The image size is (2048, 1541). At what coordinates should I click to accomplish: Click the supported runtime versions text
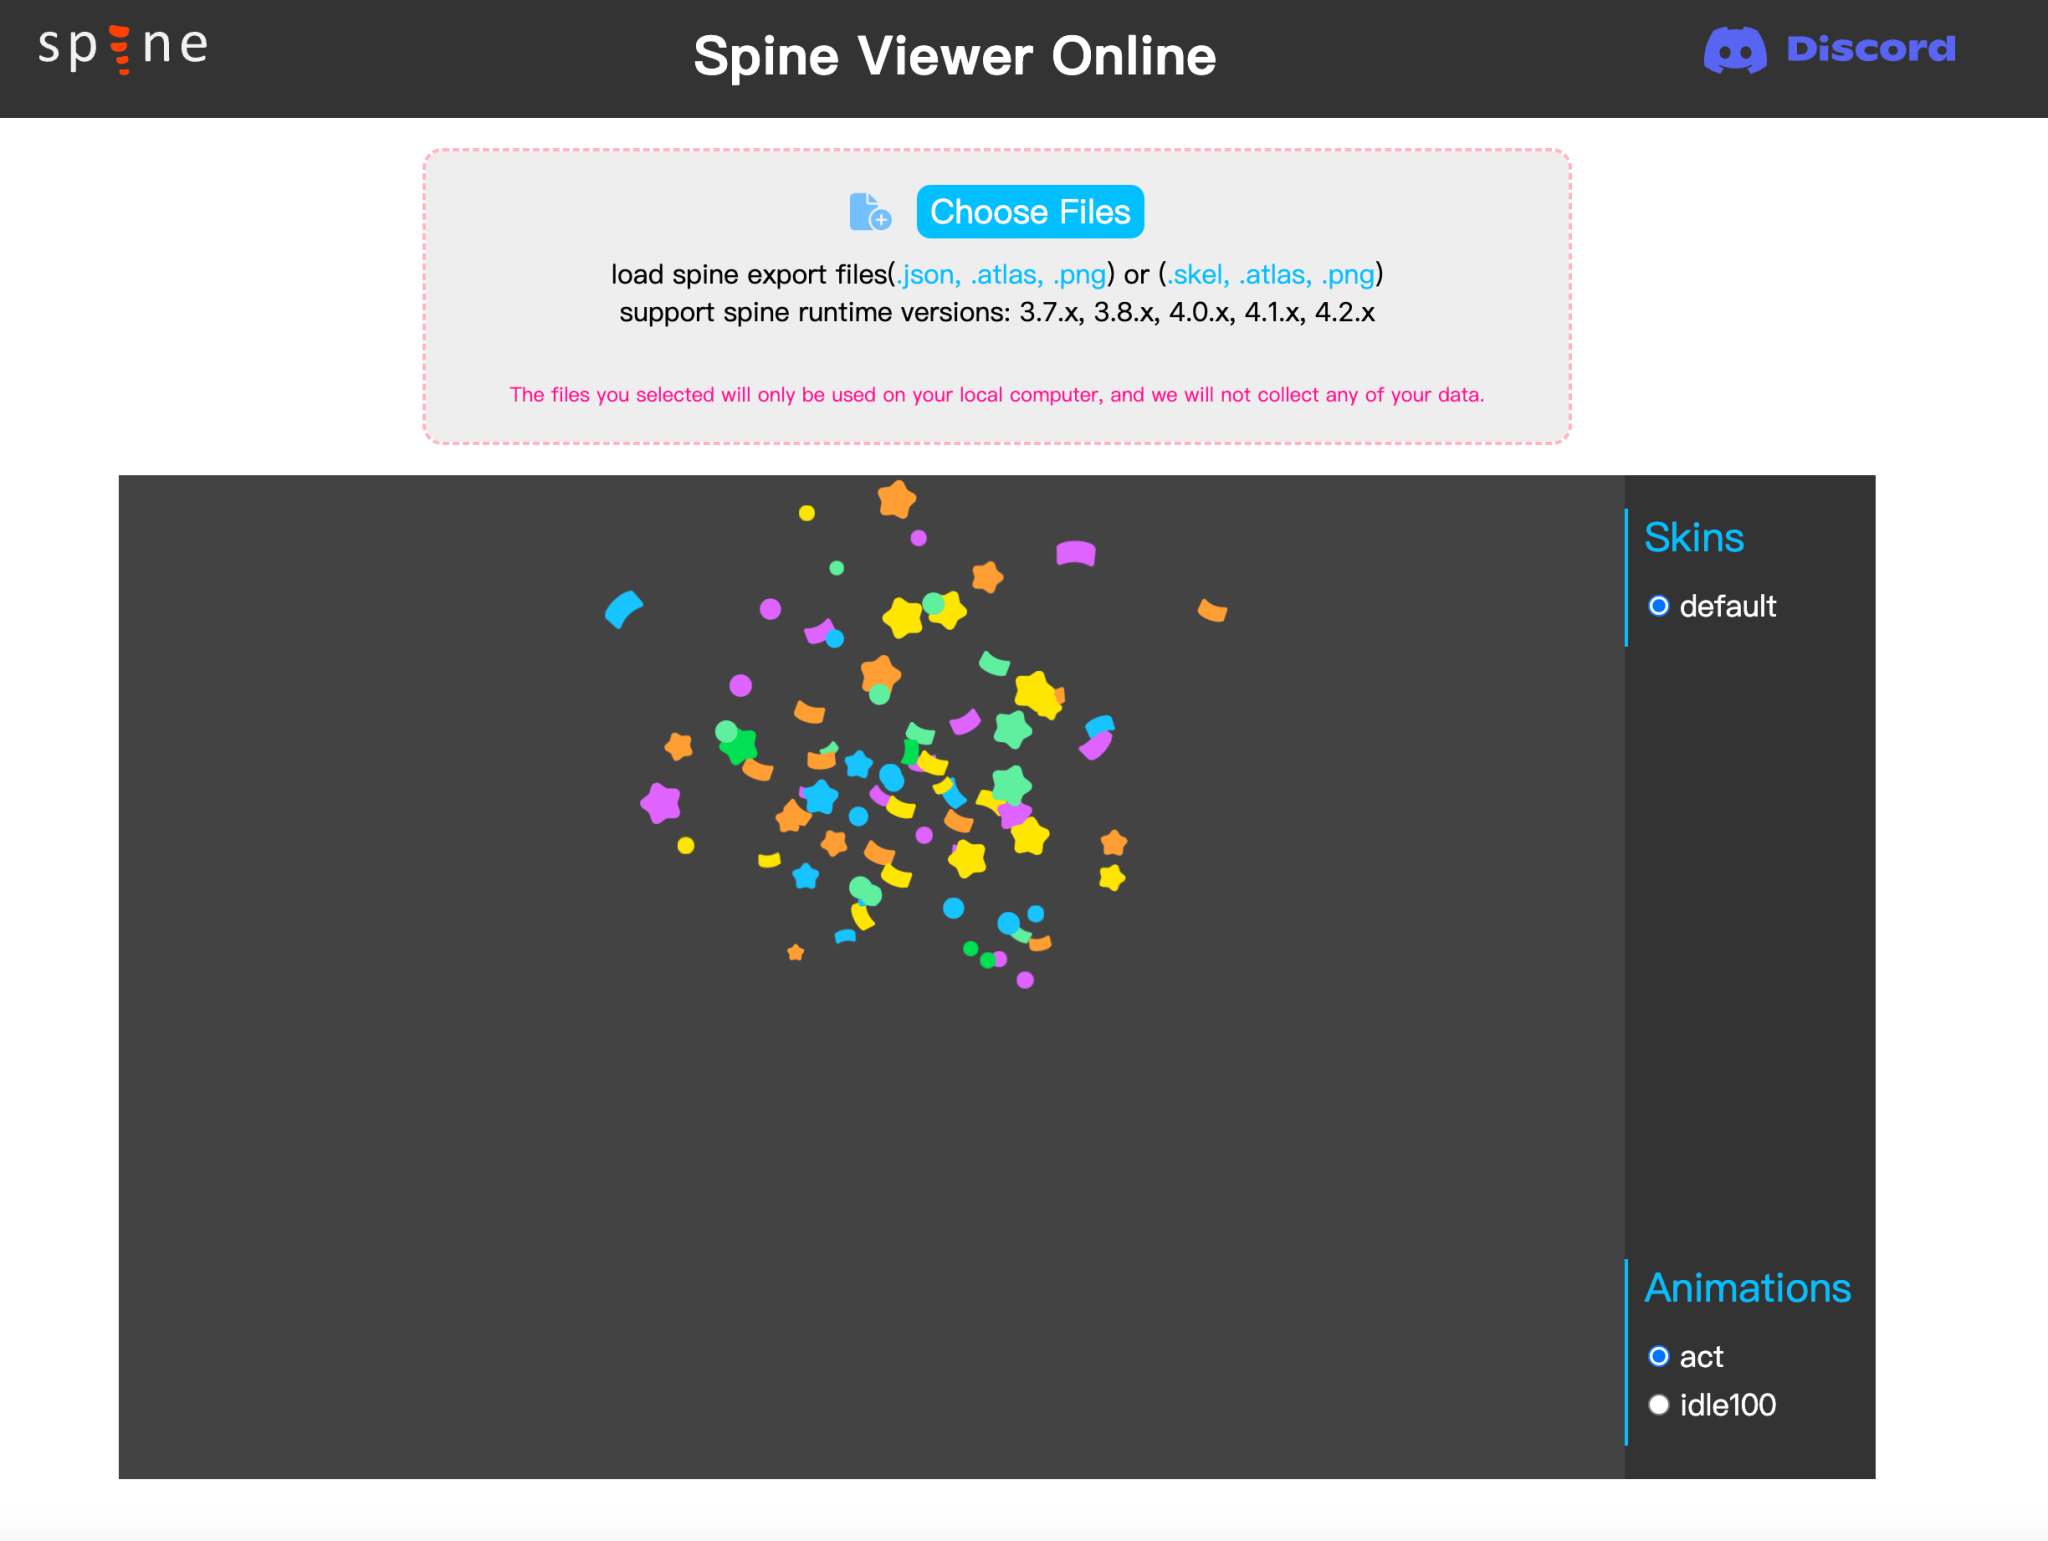point(997,313)
